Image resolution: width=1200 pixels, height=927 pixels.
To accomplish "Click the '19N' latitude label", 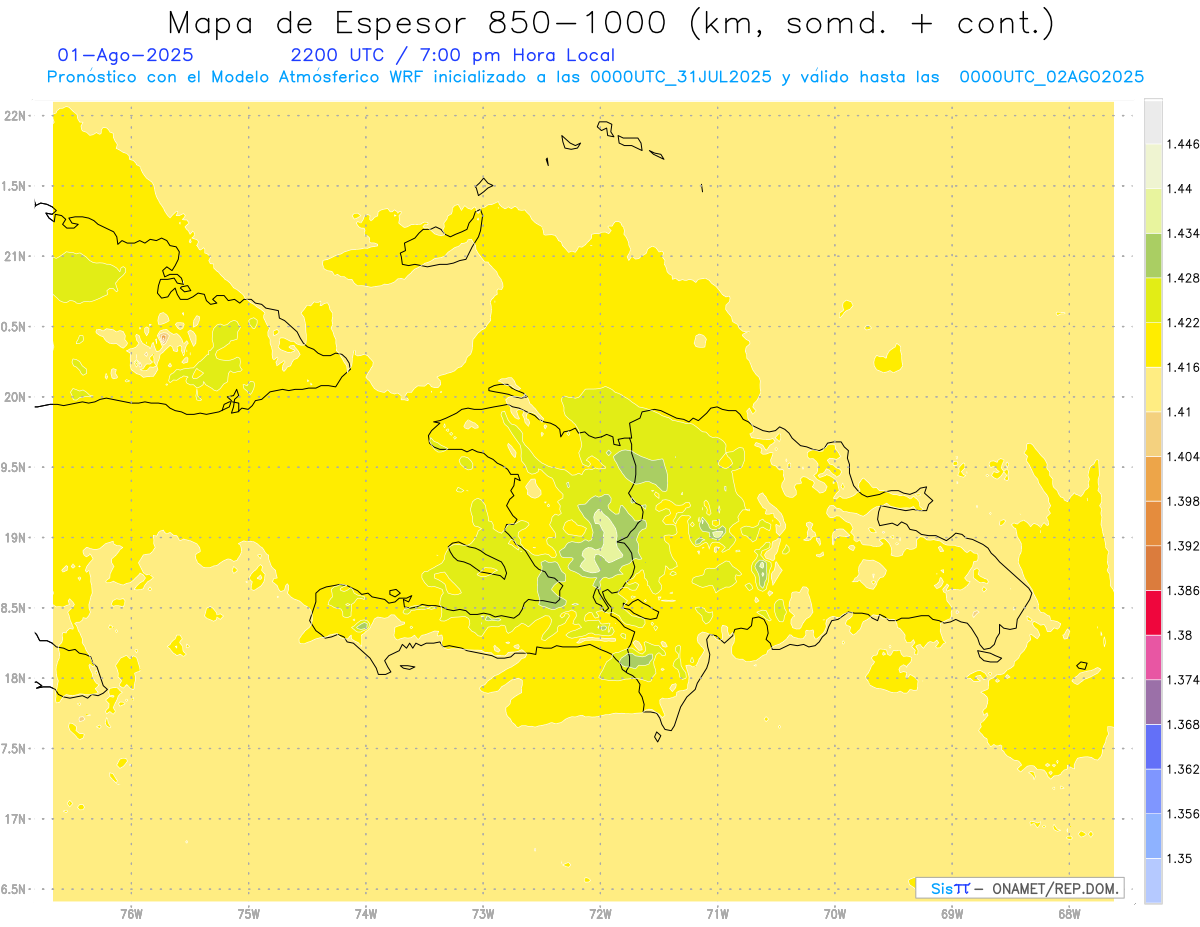I will coord(16,538).
